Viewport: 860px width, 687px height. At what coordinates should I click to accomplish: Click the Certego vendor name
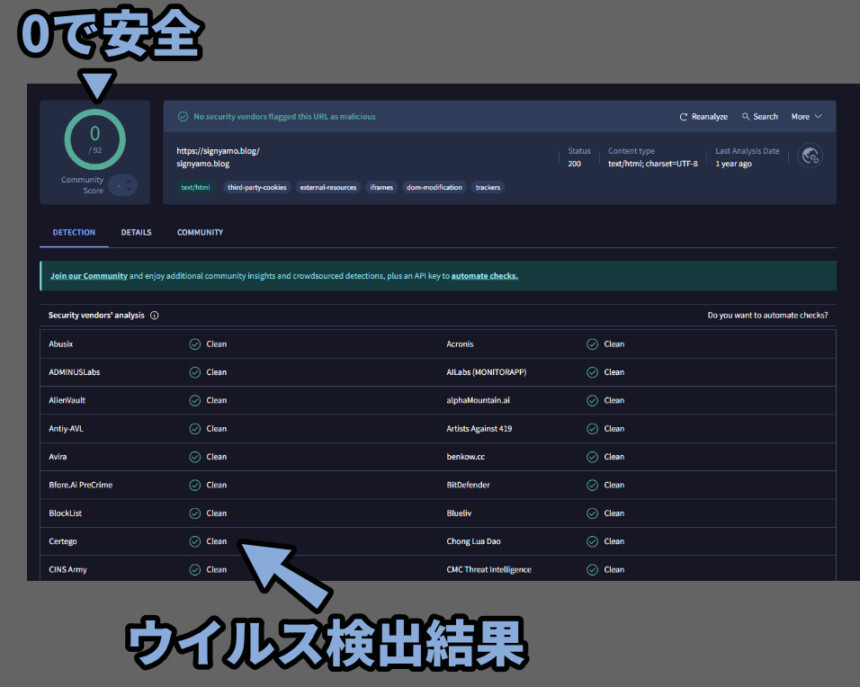[63, 542]
